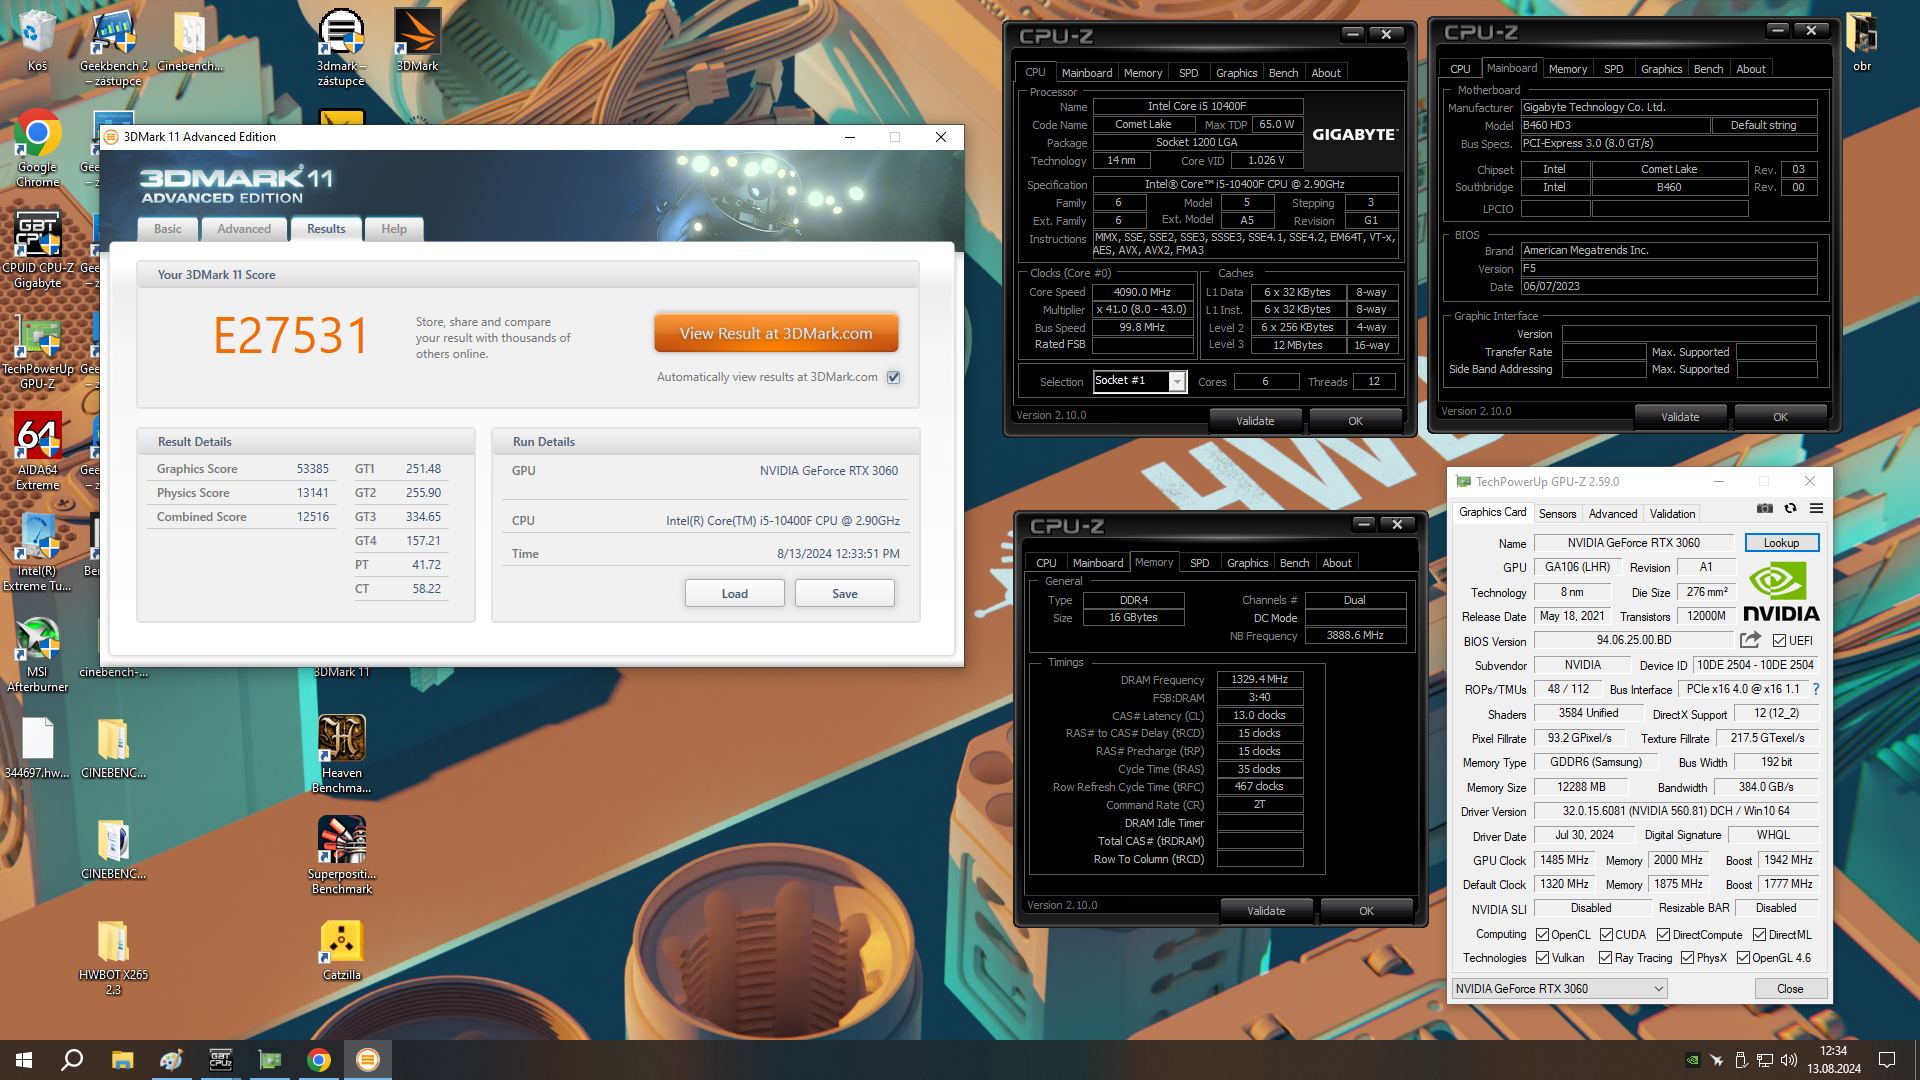Click the Bus Interface question mark icon
The width and height of the screenshot is (1920, 1080).
click(x=1816, y=689)
